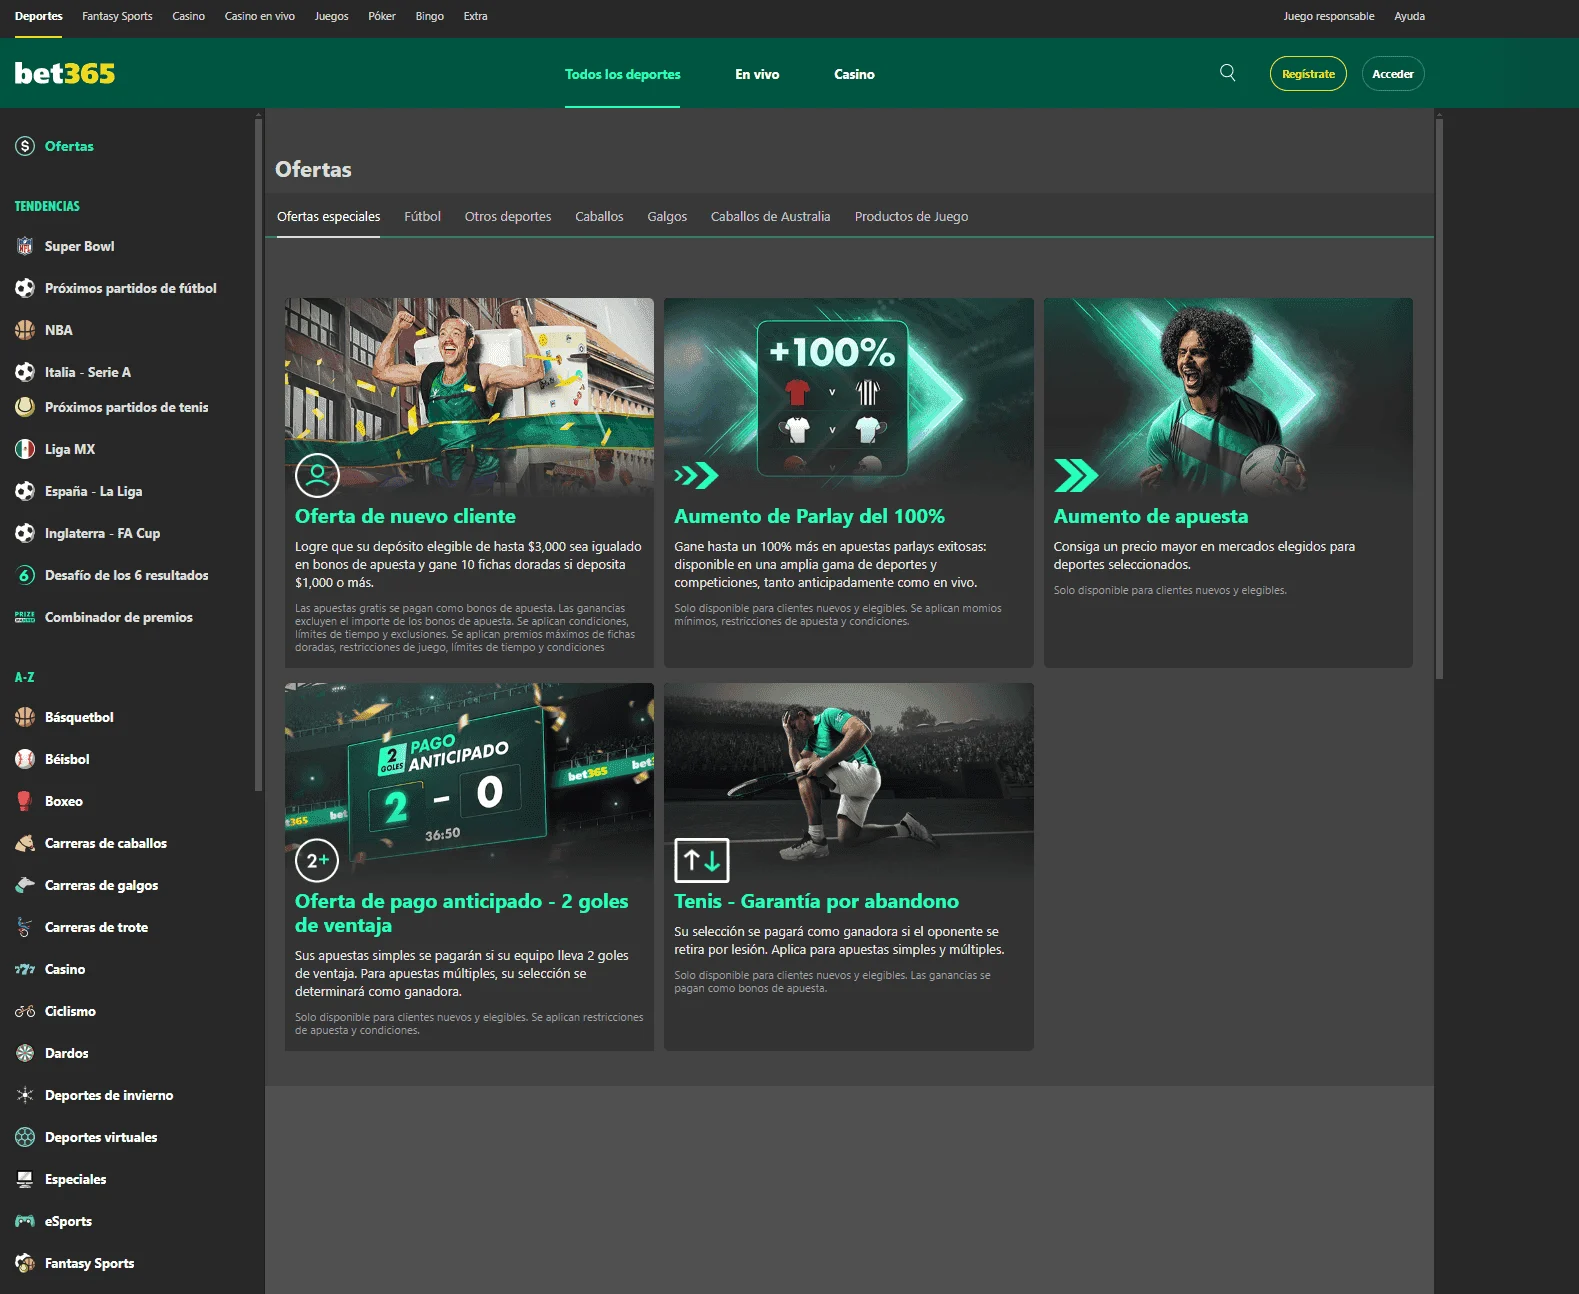Open the search magnifier icon
Image resolution: width=1579 pixels, height=1294 pixels.
tap(1228, 73)
